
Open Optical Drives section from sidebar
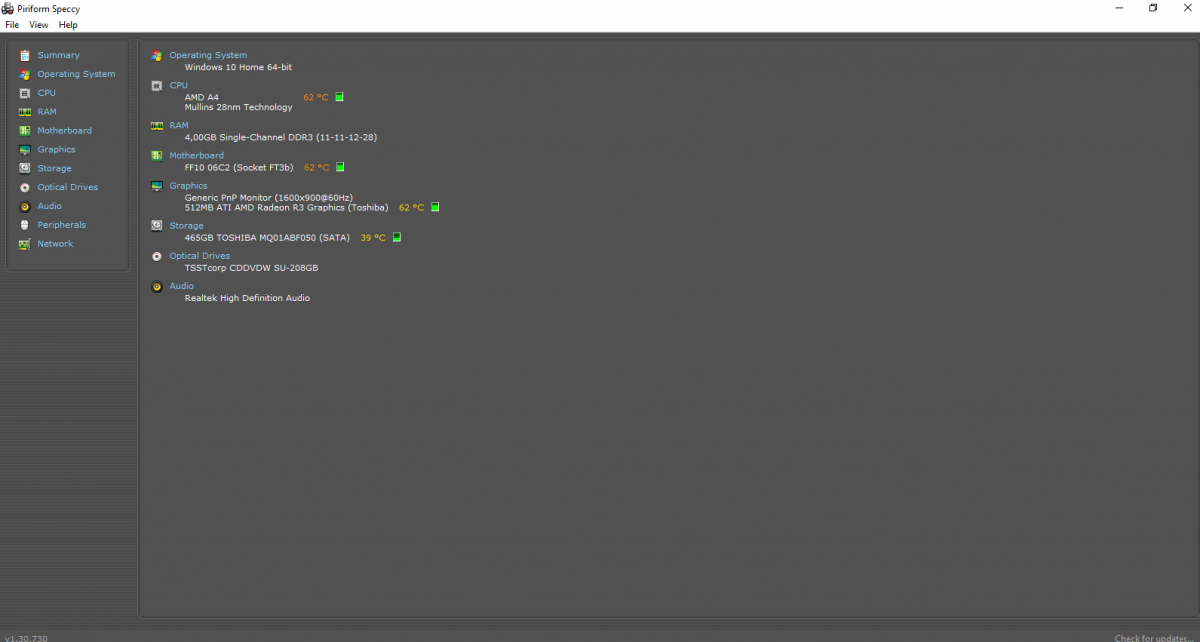pos(67,187)
